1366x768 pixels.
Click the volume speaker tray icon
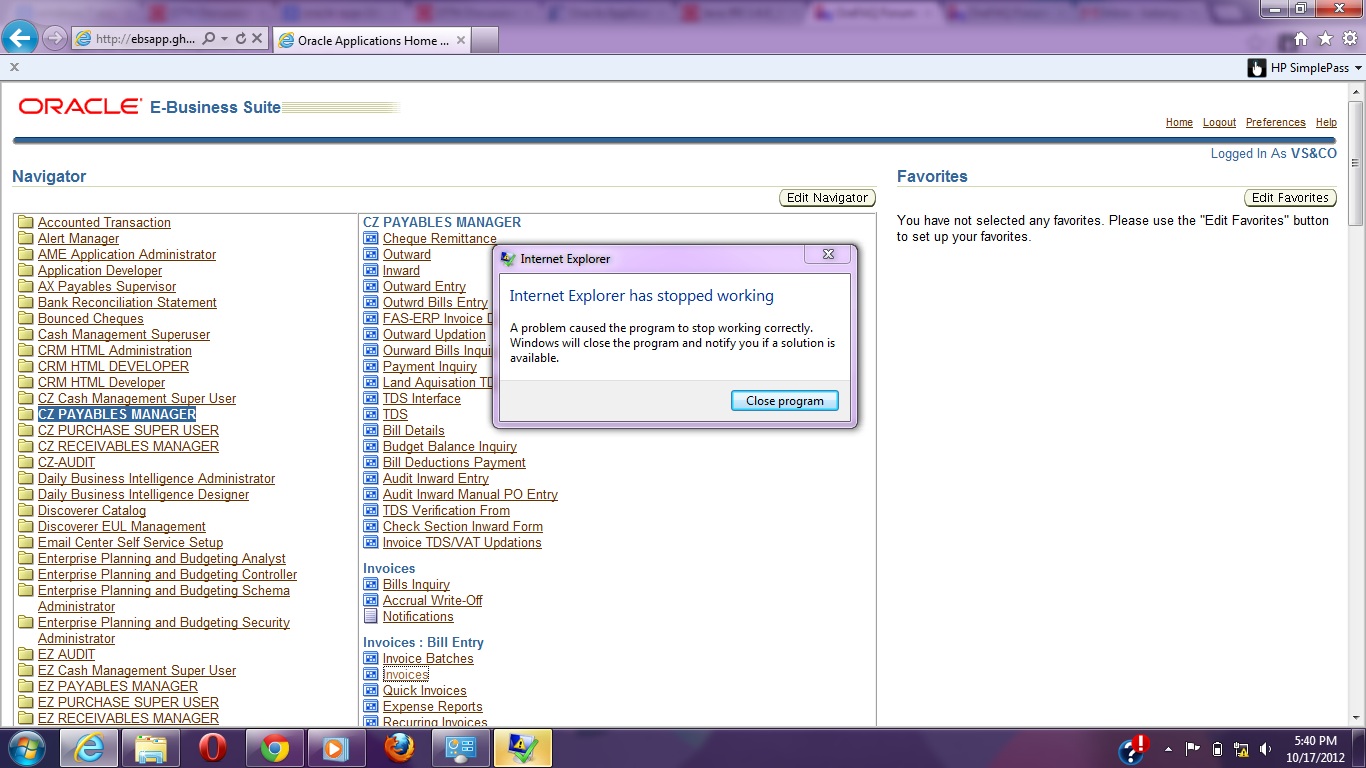[1266, 749]
